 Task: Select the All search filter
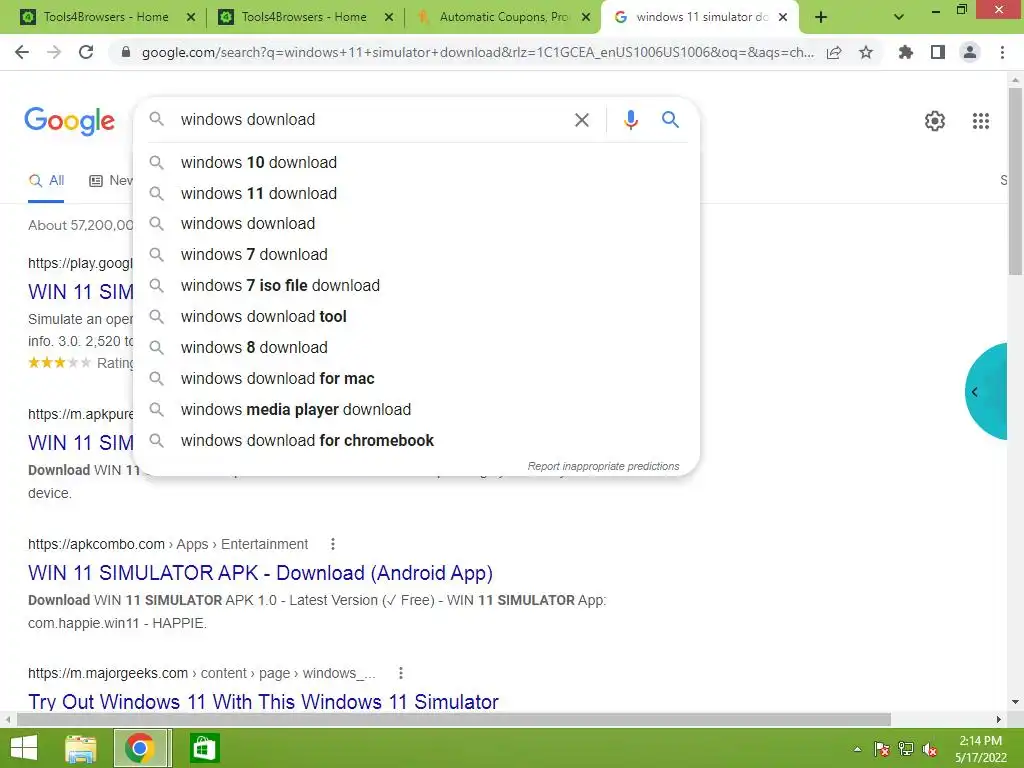(x=46, y=181)
